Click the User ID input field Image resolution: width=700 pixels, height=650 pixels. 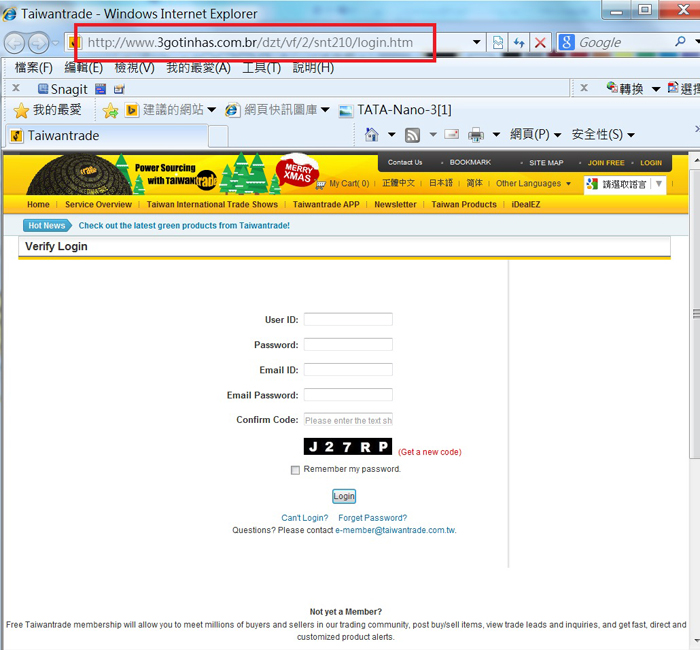[348, 320]
